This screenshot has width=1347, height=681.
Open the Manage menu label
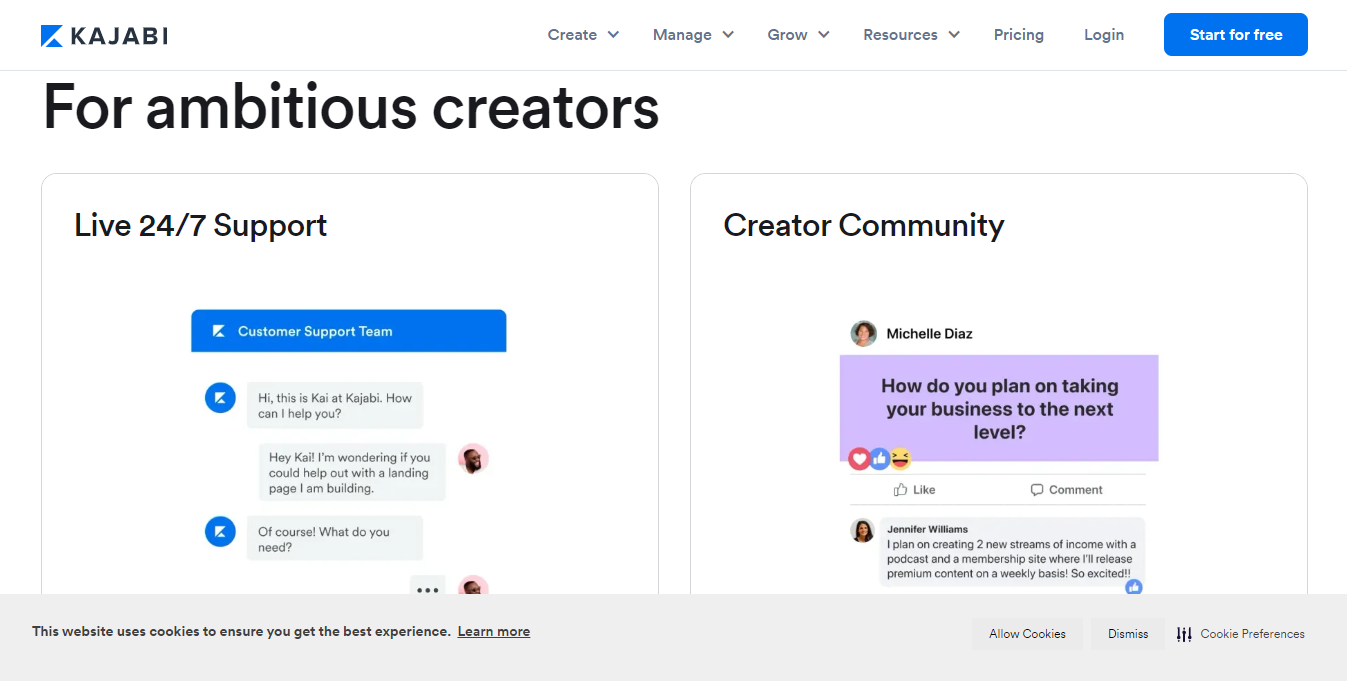tap(682, 35)
